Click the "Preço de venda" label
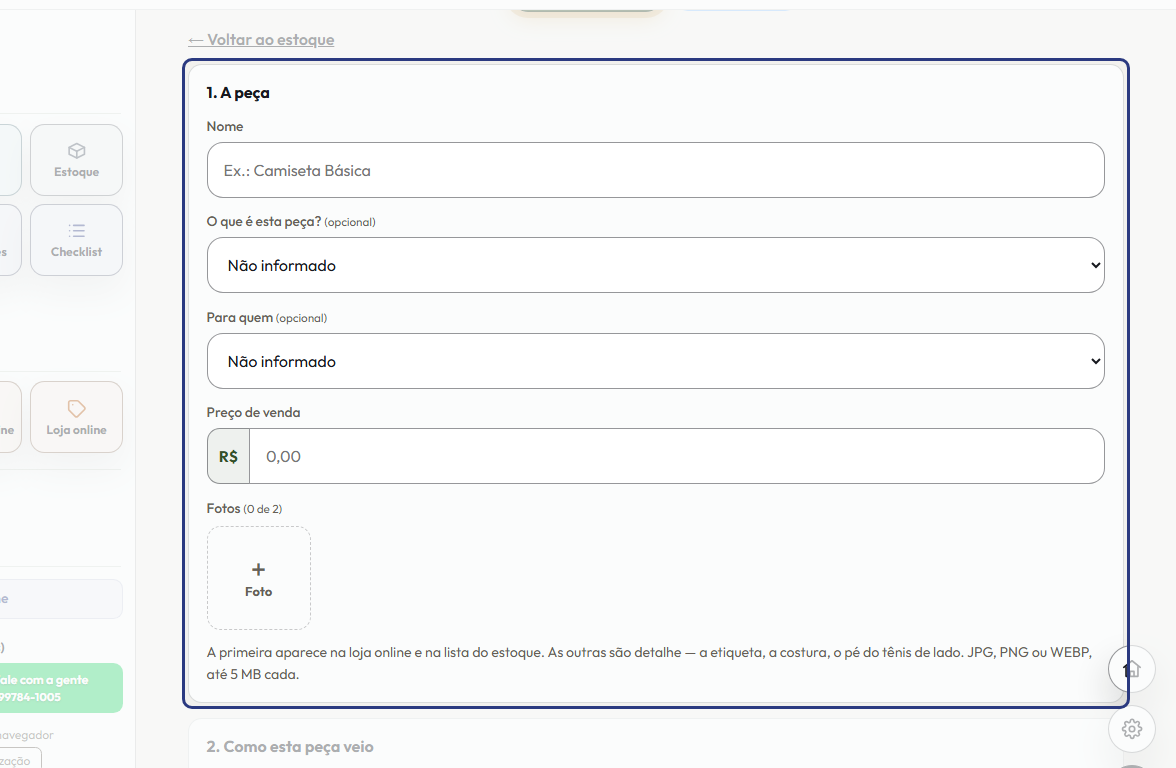1176x768 pixels. pos(254,412)
